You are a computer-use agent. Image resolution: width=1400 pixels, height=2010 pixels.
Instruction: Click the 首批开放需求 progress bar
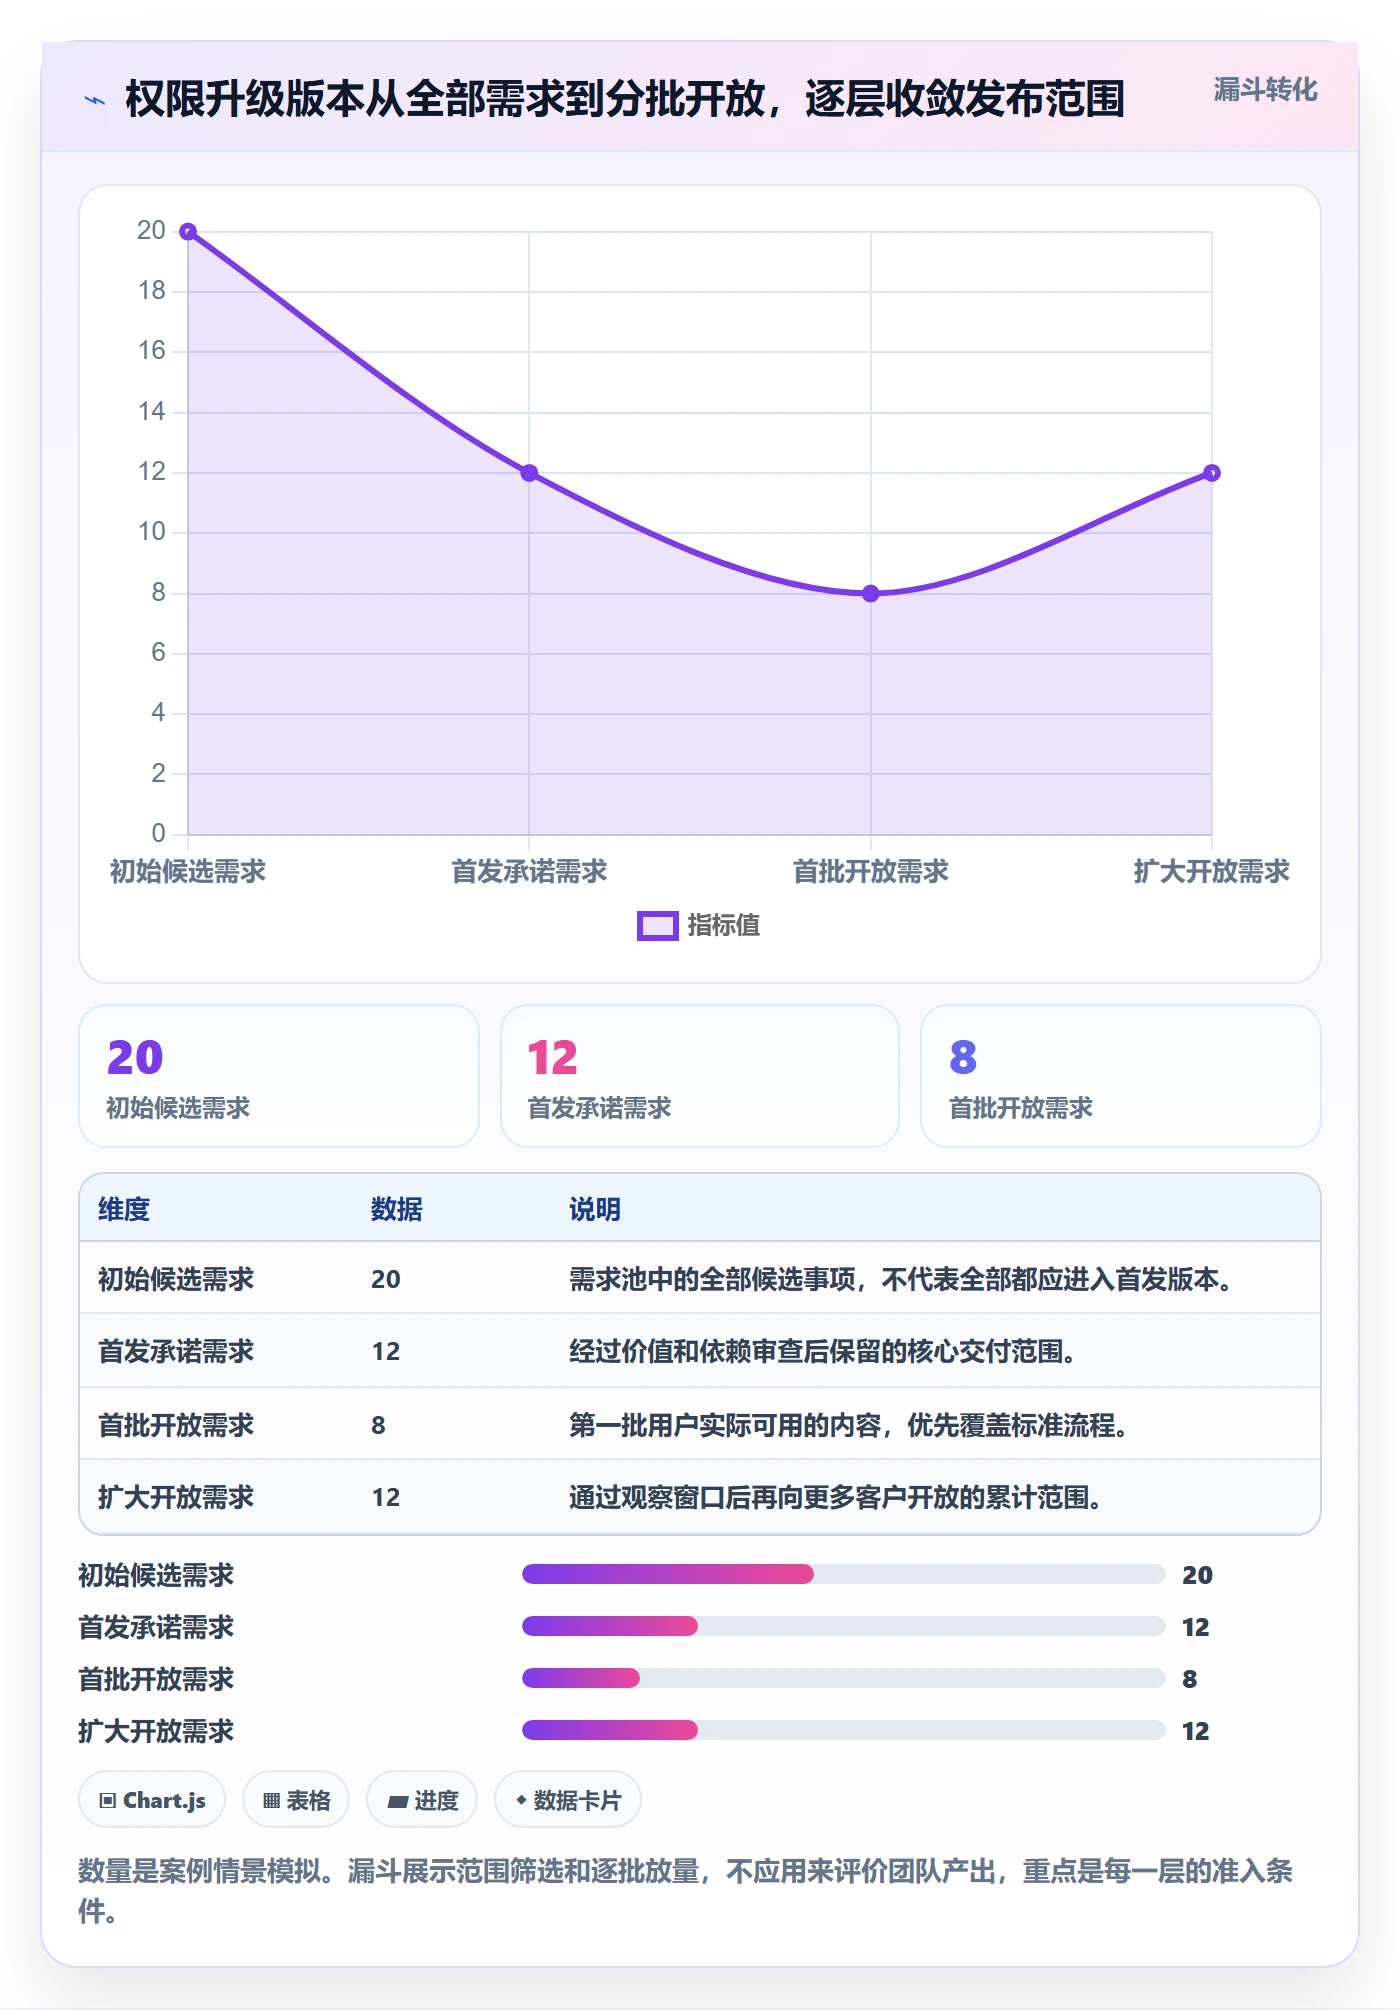(844, 1678)
